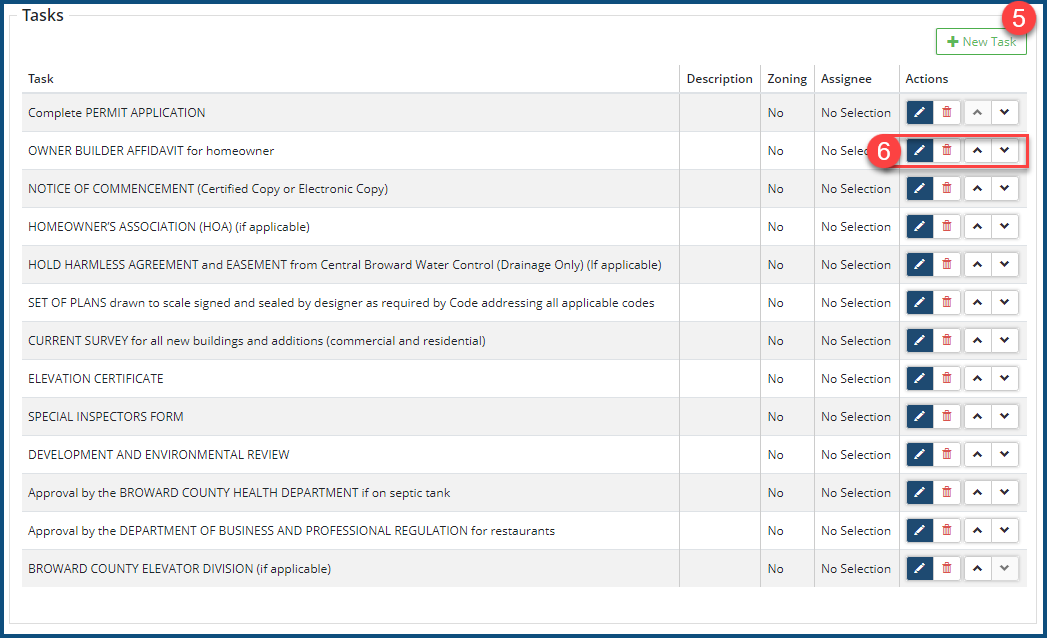Viewport: 1047px width, 638px height.
Task: Move BROWARD COUNTY ELEVATOR DIVISION task up
Action: 978,569
